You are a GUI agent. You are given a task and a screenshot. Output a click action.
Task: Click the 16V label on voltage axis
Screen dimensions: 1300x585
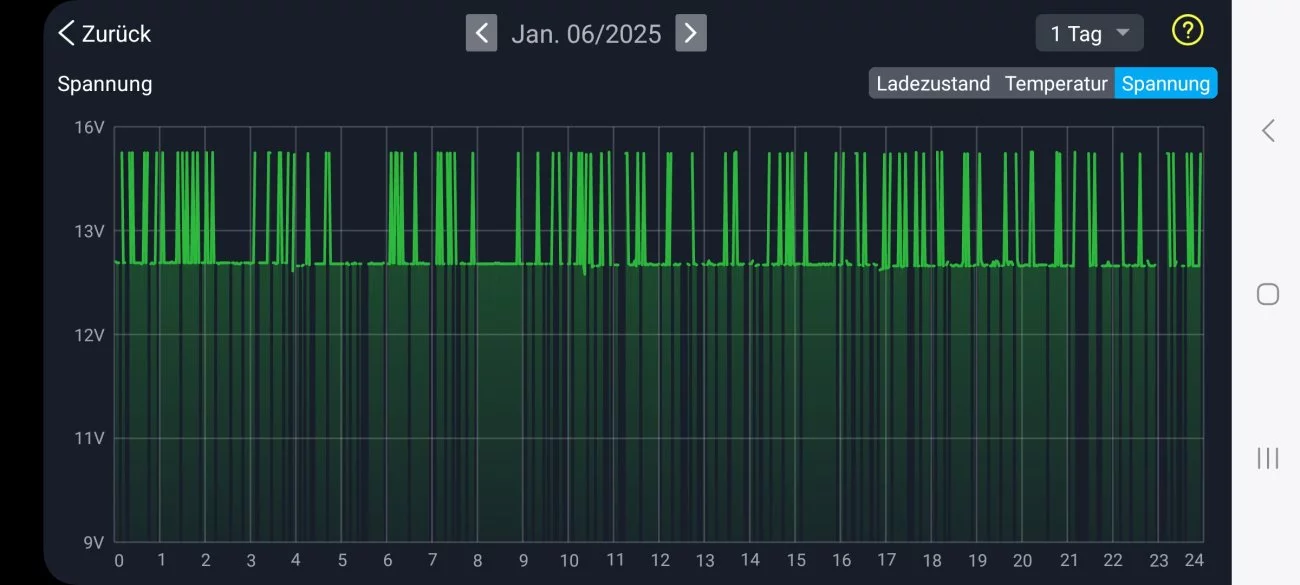pos(91,127)
